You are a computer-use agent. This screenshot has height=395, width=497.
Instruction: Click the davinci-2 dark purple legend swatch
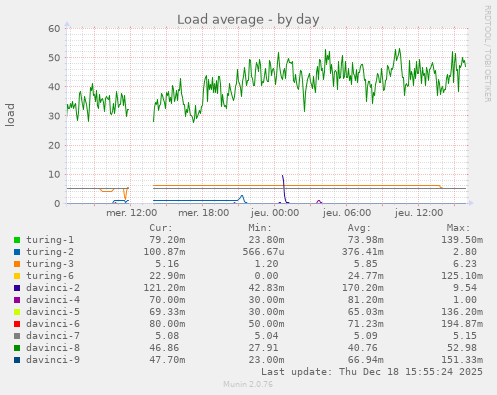17,288
